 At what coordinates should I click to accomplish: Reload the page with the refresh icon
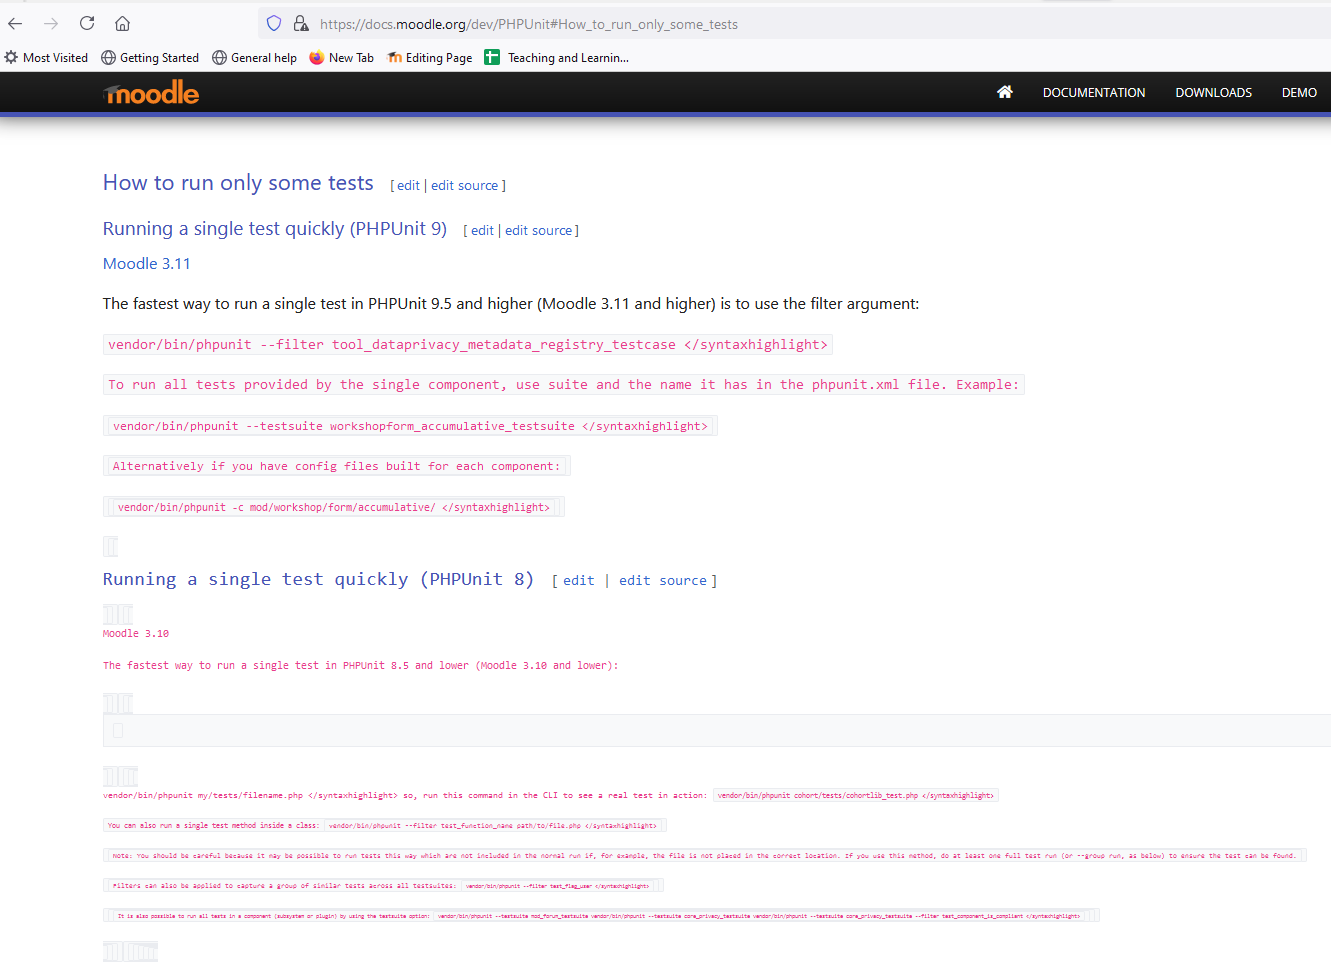(87, 23)
